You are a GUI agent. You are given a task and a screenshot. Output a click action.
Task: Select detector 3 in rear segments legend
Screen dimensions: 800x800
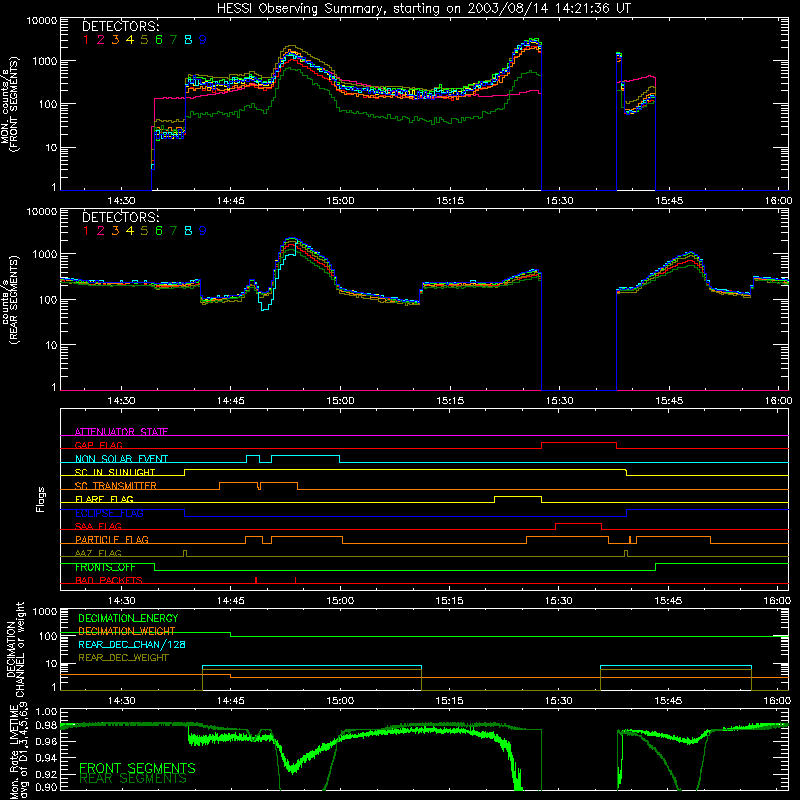(x=115, y=231)
